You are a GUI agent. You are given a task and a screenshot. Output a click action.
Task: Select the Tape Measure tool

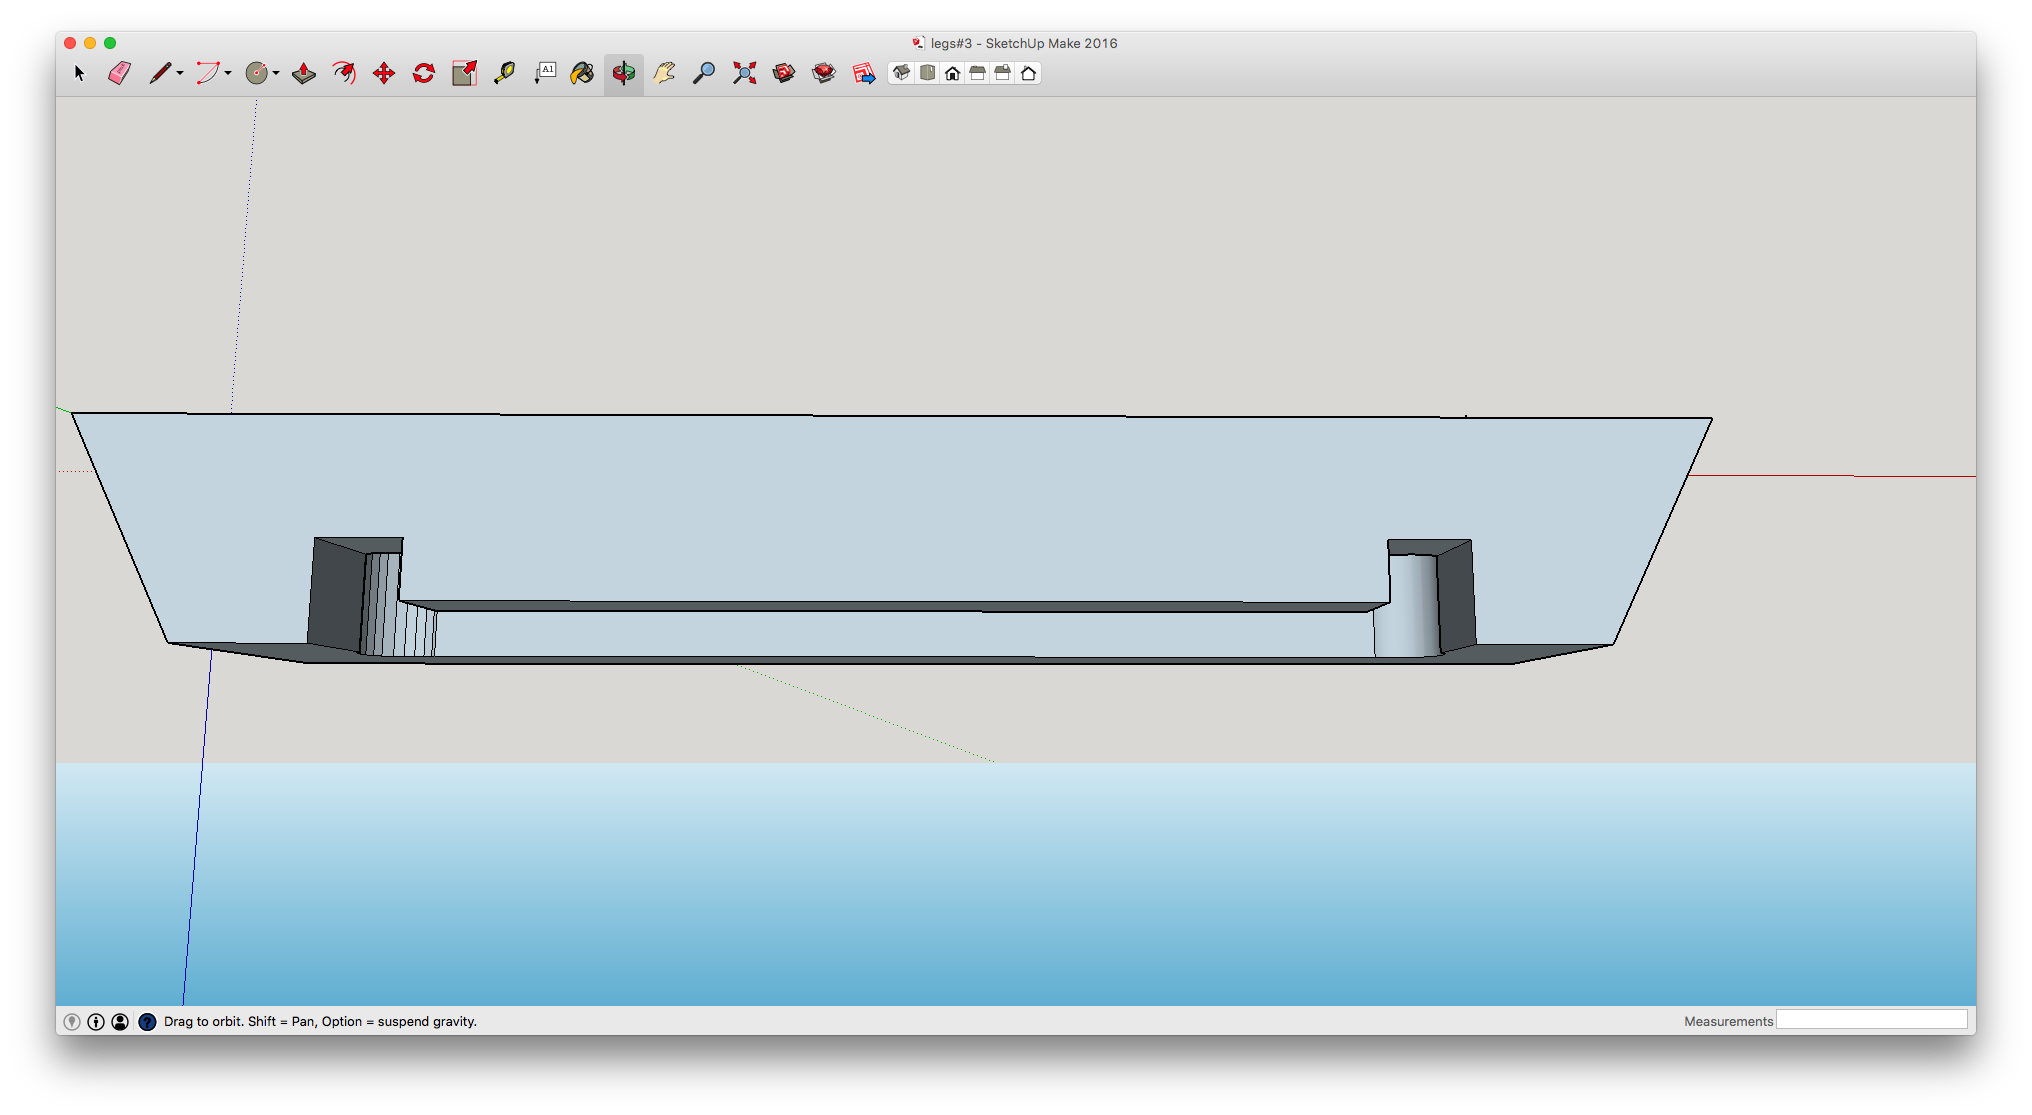pyautogui.click(x=504, y=73)
